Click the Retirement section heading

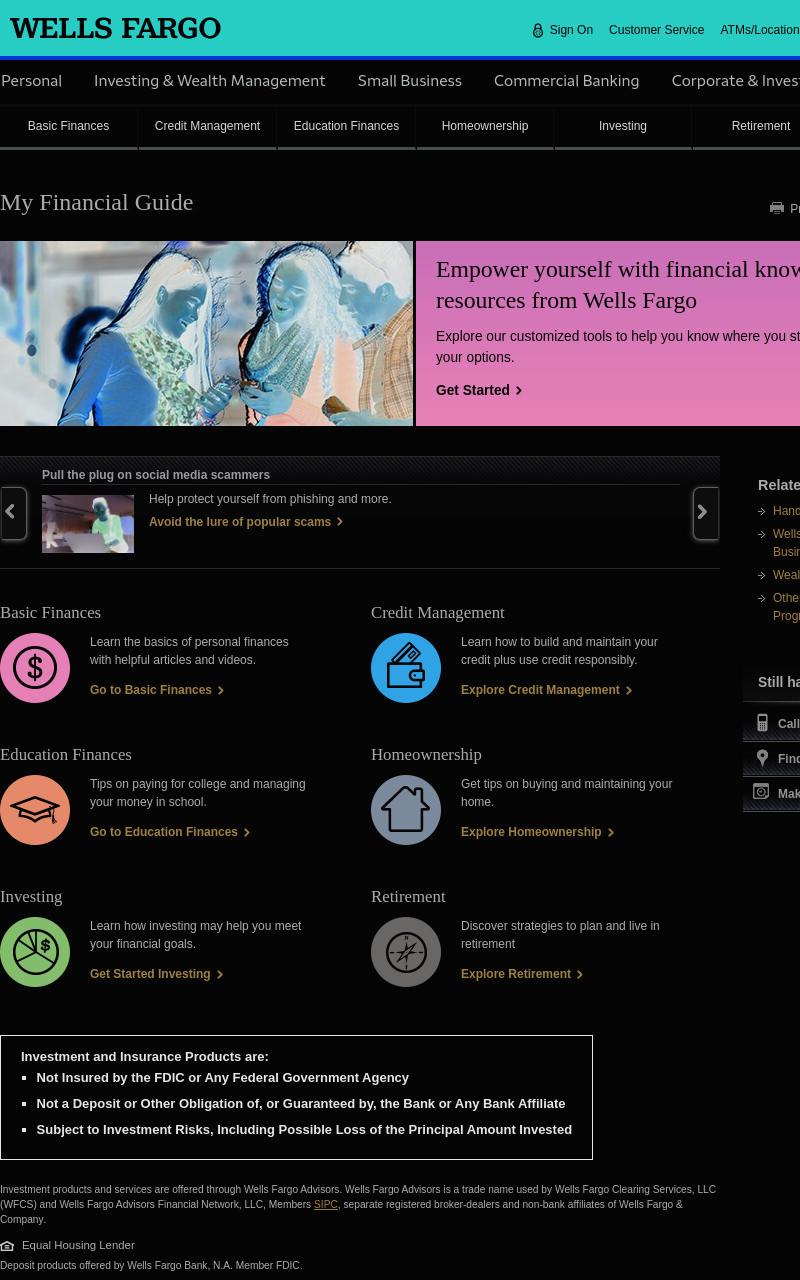click(x=408, y=896)
